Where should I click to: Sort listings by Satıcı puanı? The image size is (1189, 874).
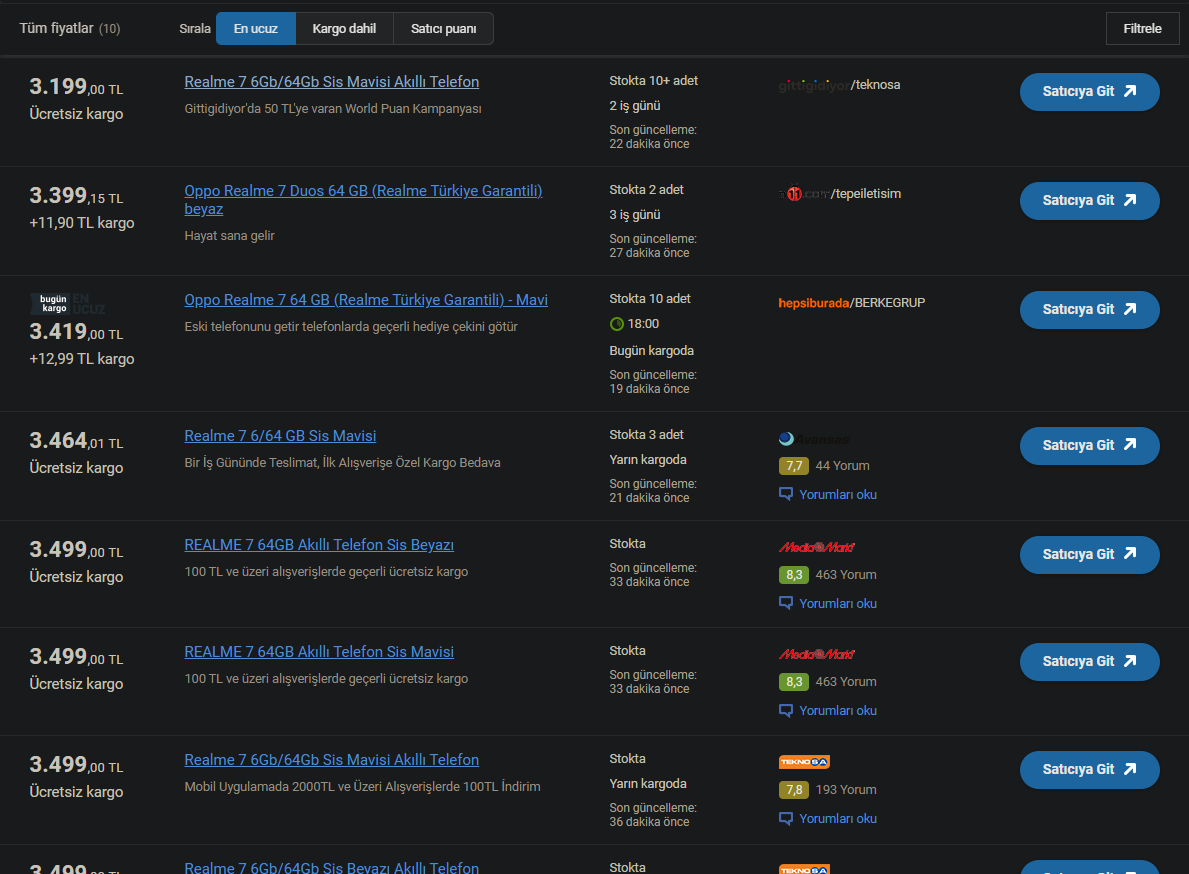444,29
